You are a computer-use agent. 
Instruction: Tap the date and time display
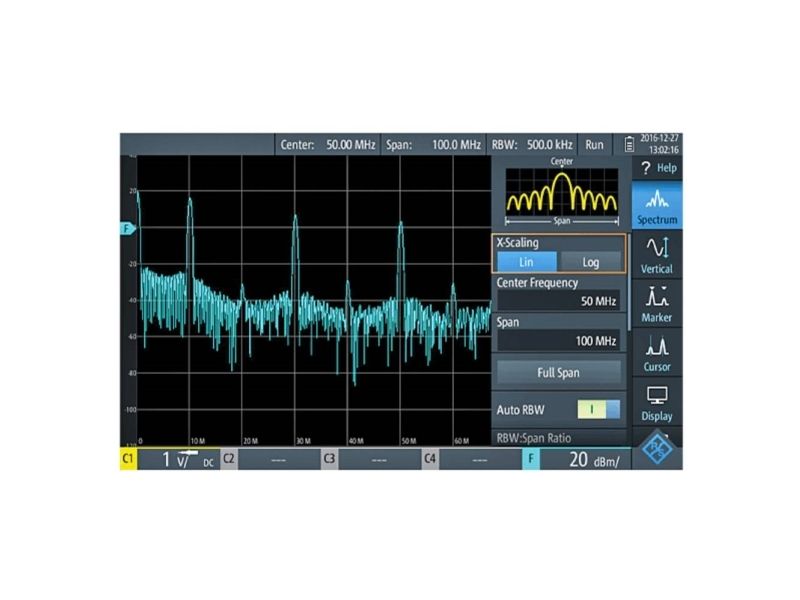pos(660,144)
